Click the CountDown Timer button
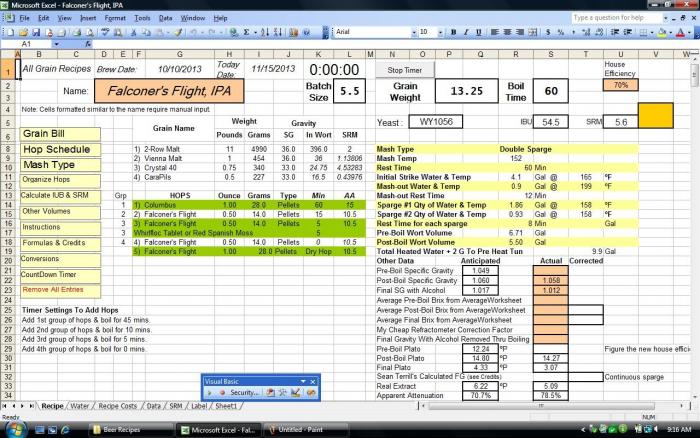 (x=60, y=275)
